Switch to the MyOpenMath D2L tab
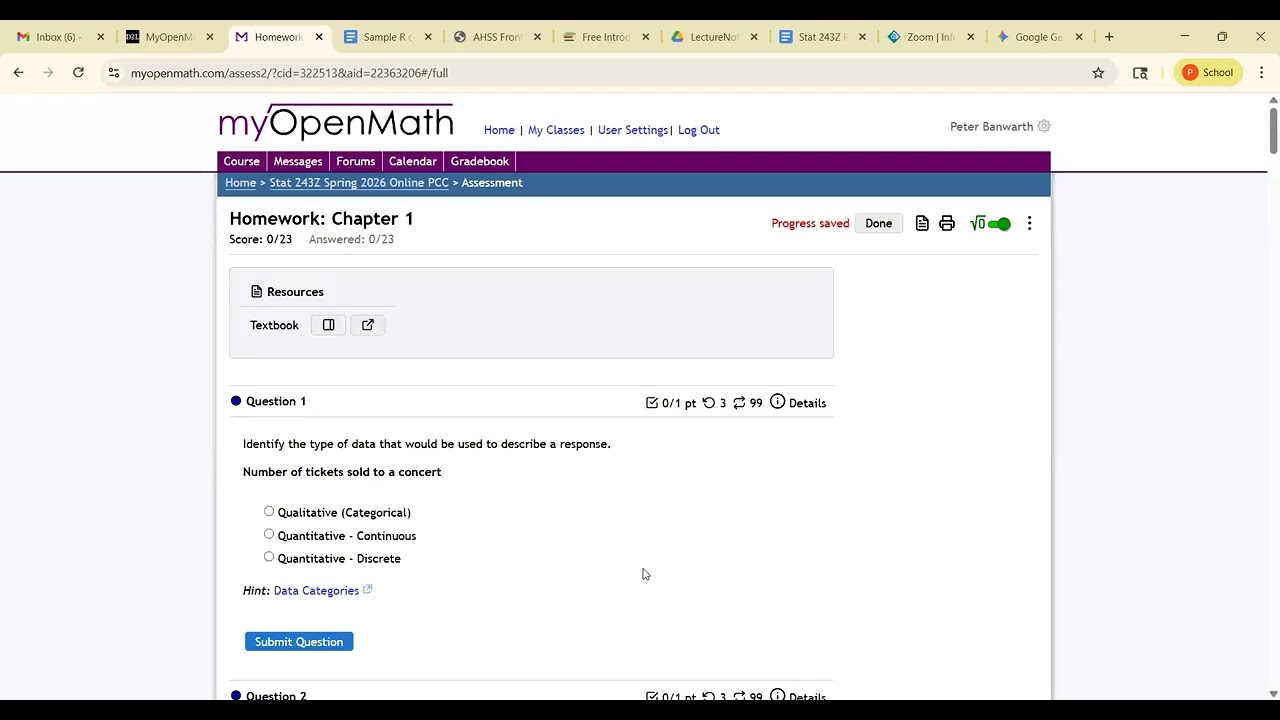 pyautogui.click(x=168, y=37)
